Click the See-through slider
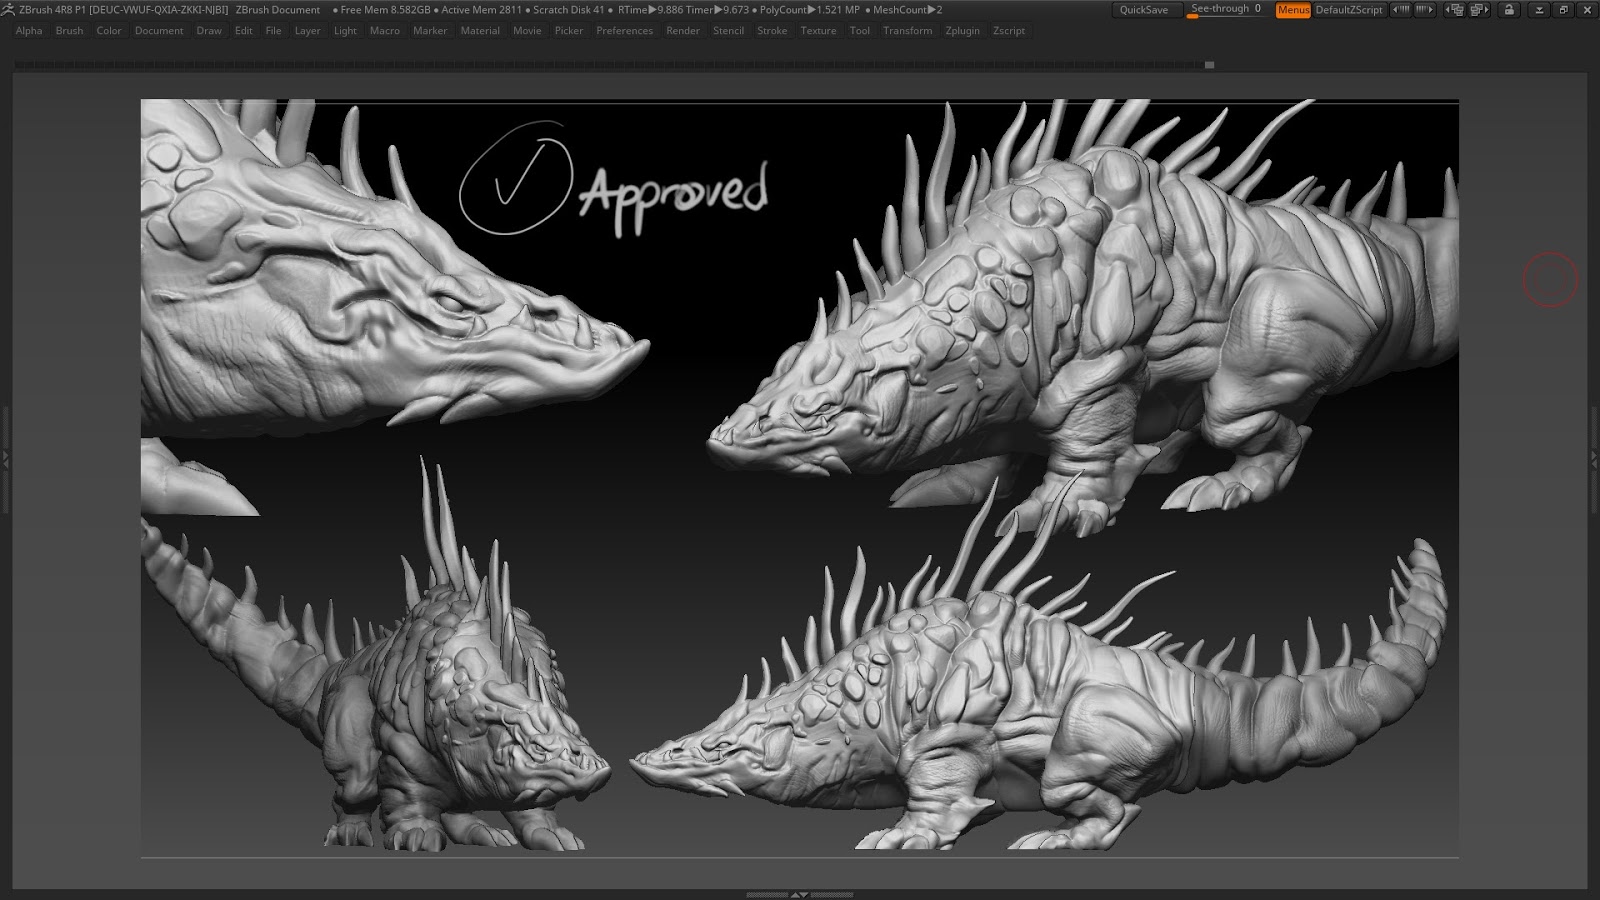The image size is (1600, 900). [x=1227, y=10]
